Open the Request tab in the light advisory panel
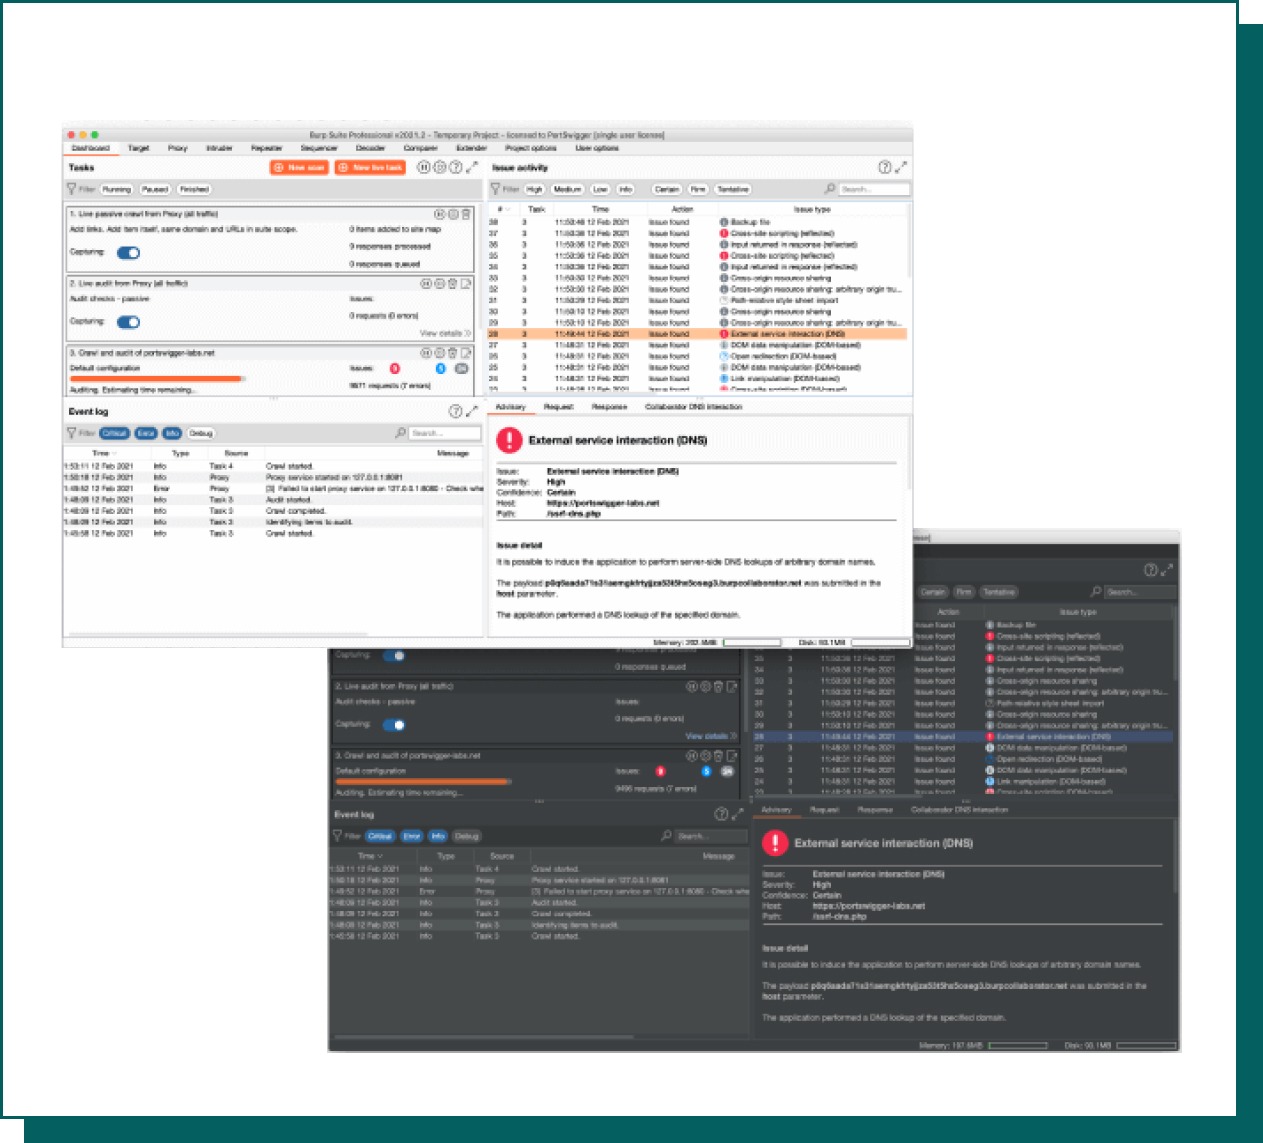Screen dimensions: 1263x1143 [558, 407]
